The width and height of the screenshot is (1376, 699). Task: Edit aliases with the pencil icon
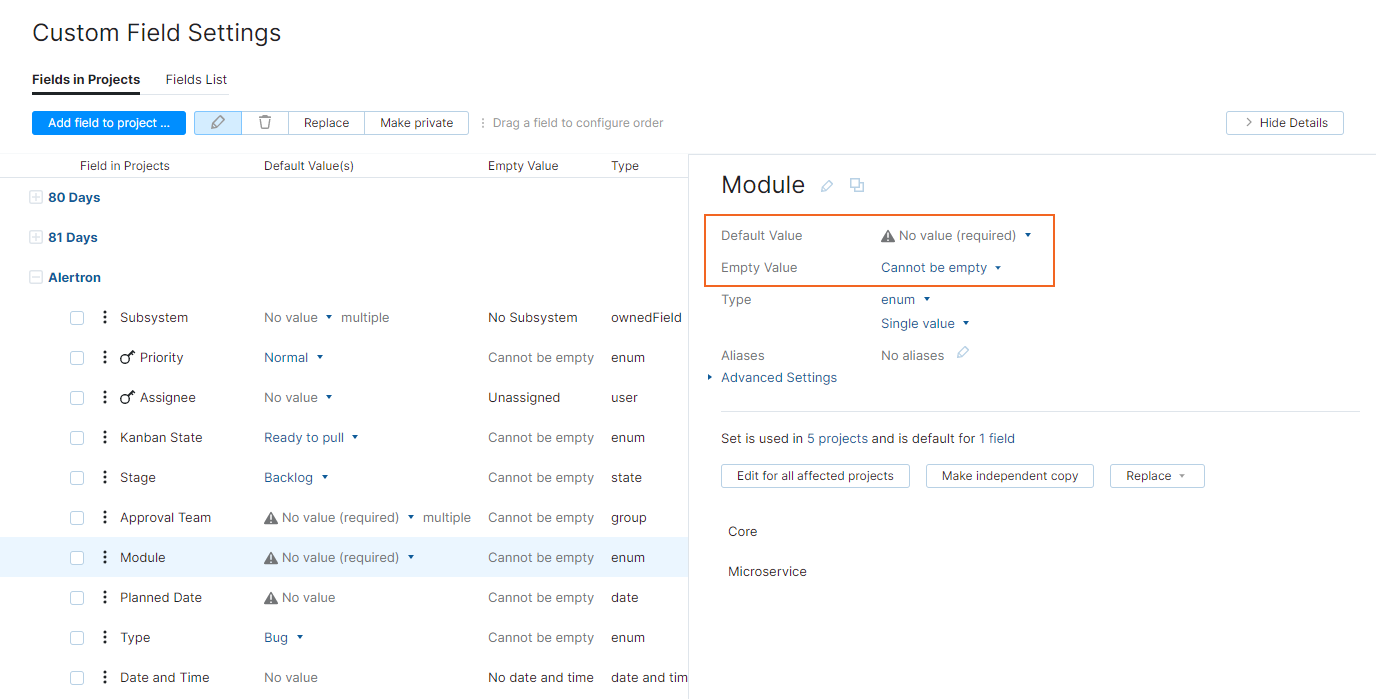[x=963, y=353]
